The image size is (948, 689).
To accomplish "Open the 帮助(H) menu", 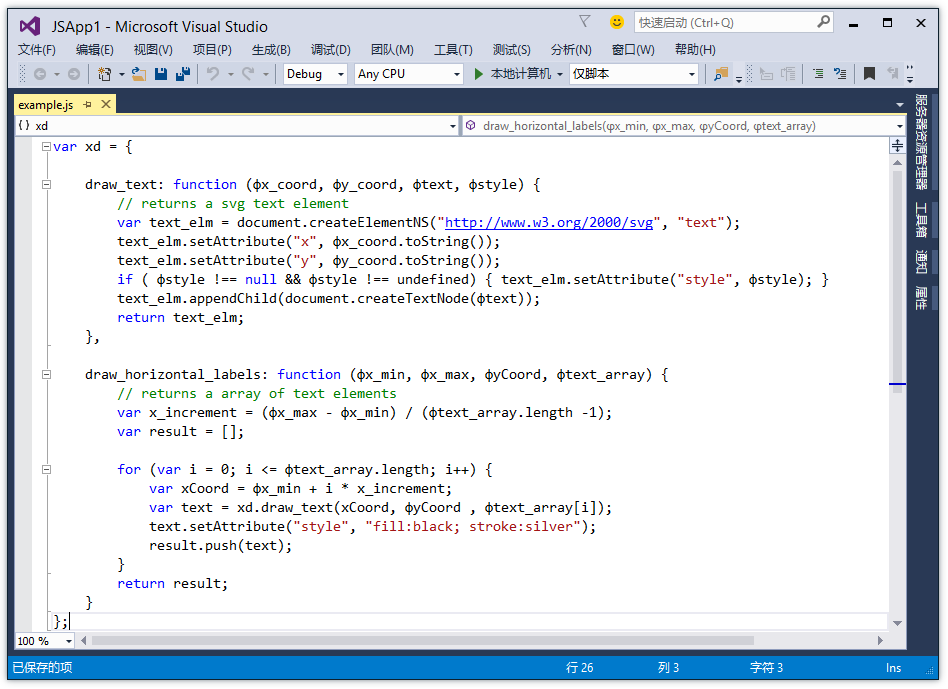I will [695, 50].
